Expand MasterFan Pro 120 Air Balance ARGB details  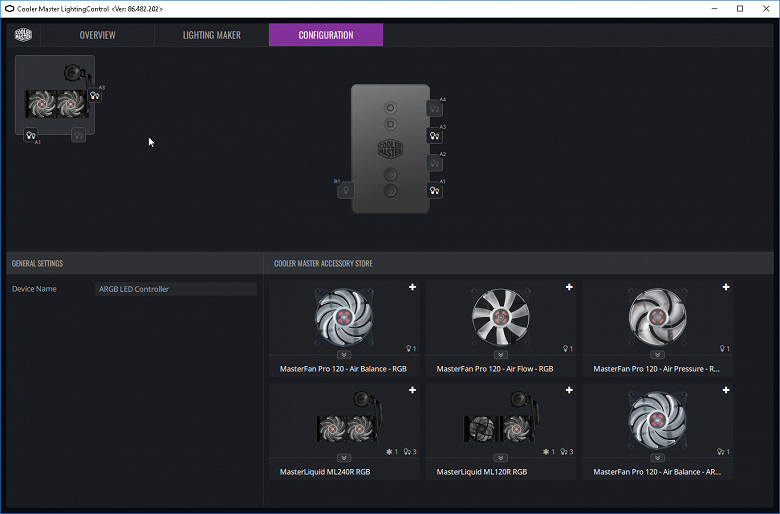tap(657, 458)
